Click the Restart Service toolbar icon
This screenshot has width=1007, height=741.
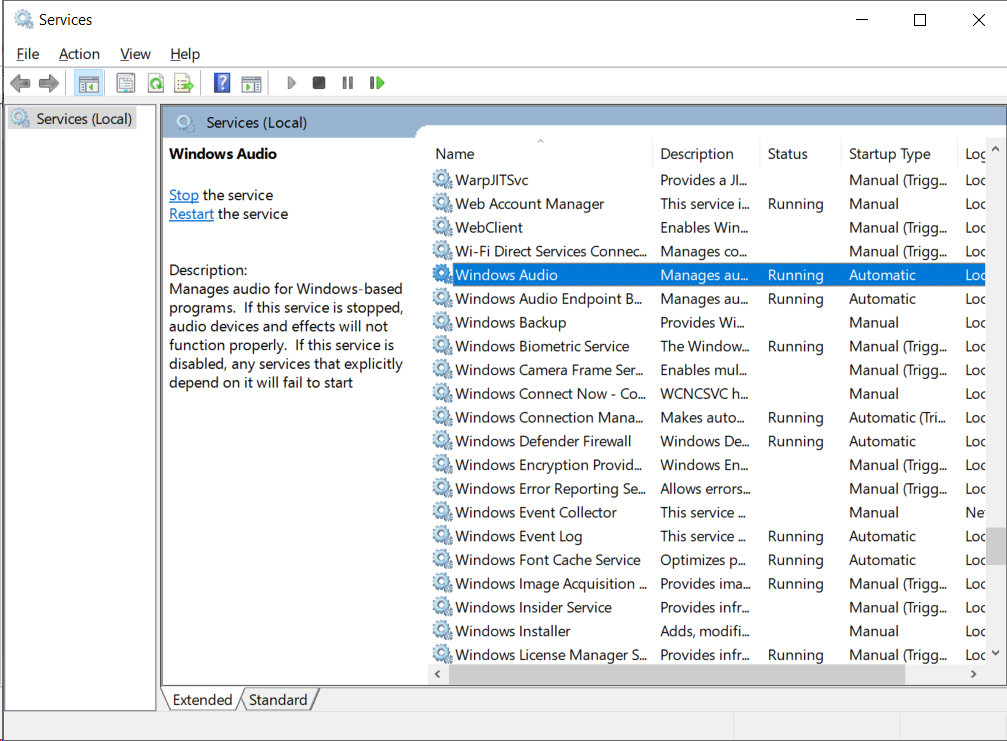(377, 83)
